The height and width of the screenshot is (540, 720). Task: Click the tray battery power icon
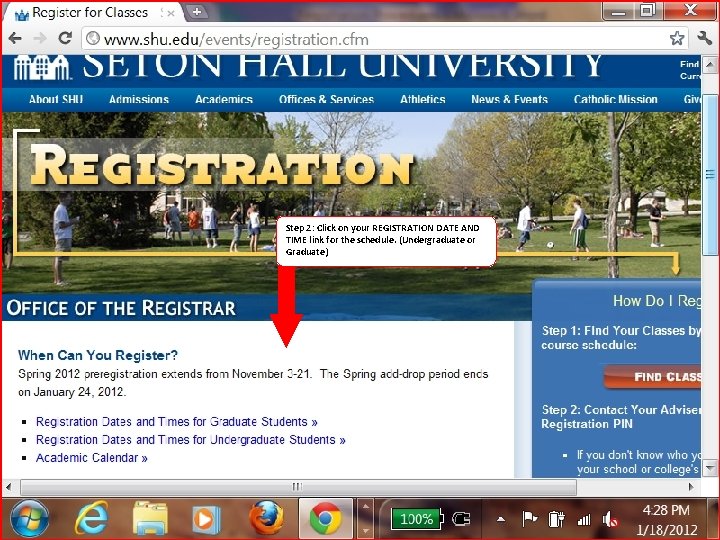pyautogui.click(x=556, y=519)
